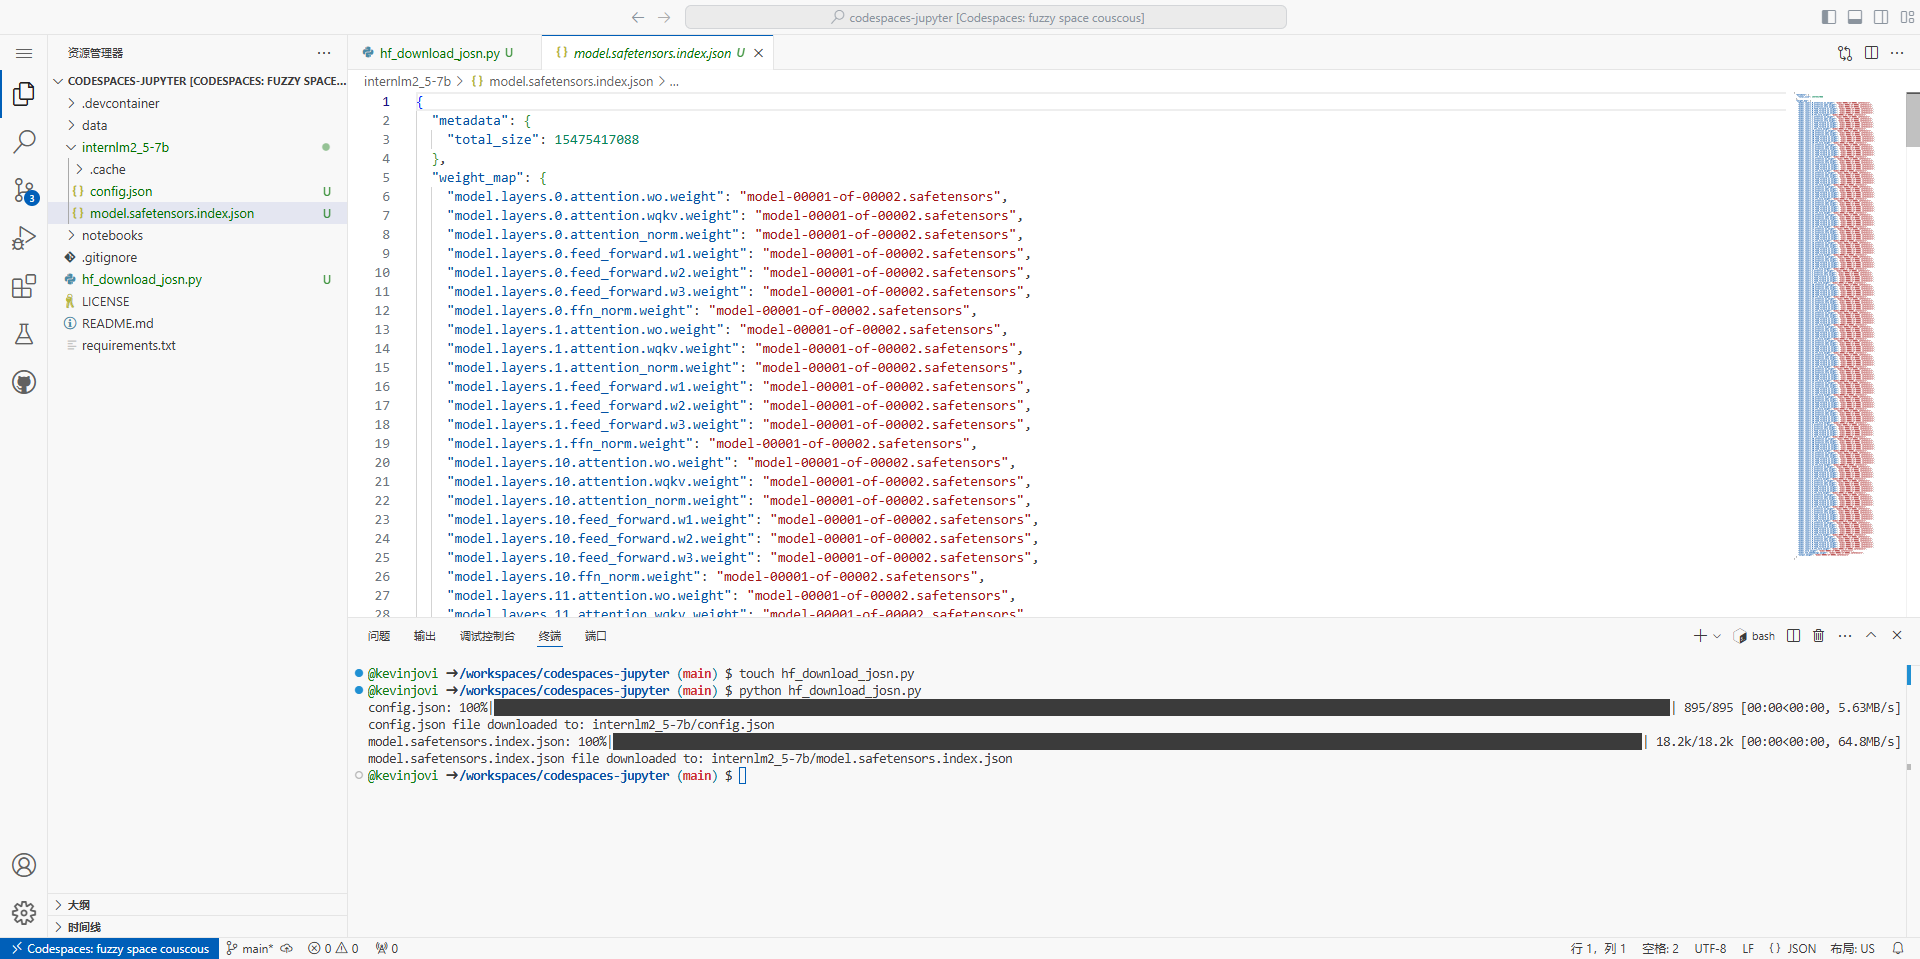Open editor More Actions ellipsis

click(1897, 53)
